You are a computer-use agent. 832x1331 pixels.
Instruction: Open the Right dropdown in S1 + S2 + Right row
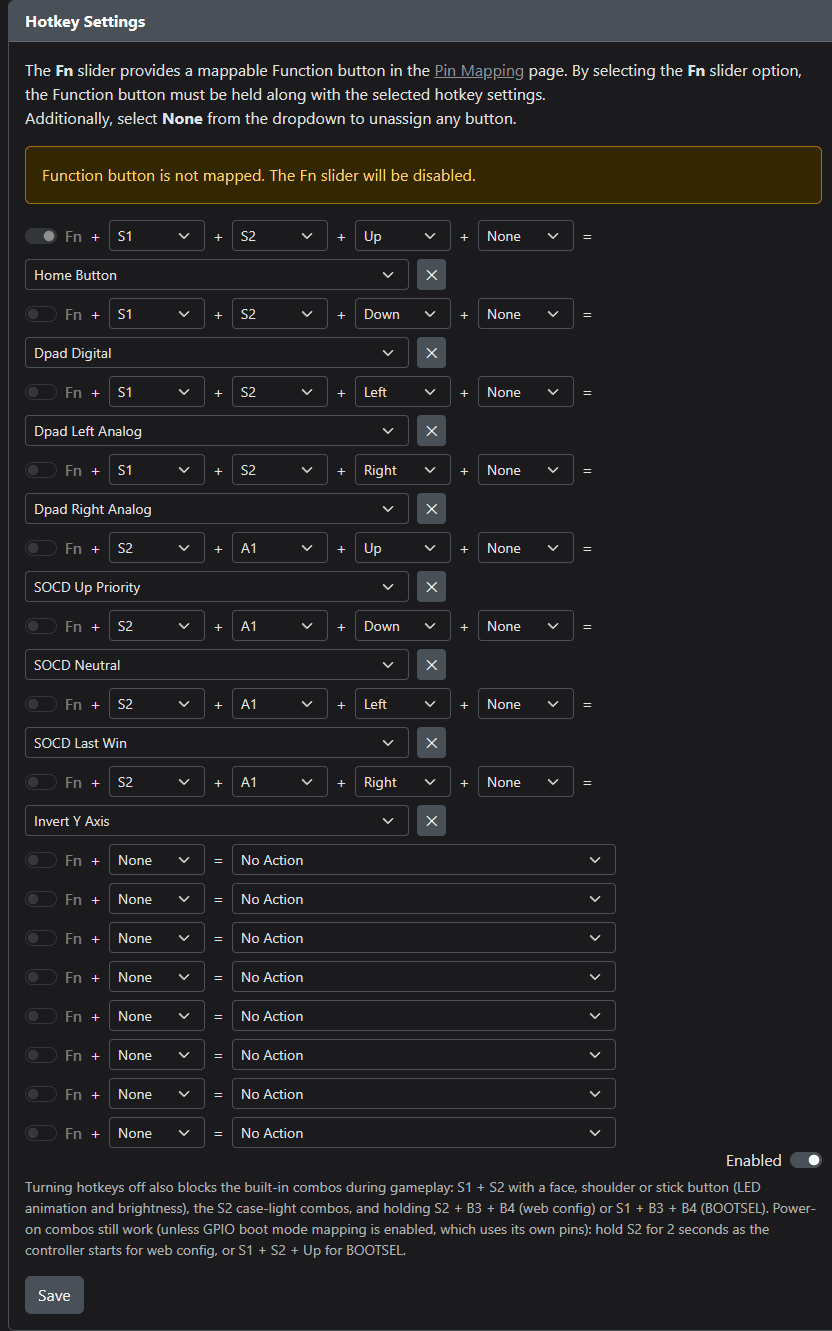click(403, 470)
